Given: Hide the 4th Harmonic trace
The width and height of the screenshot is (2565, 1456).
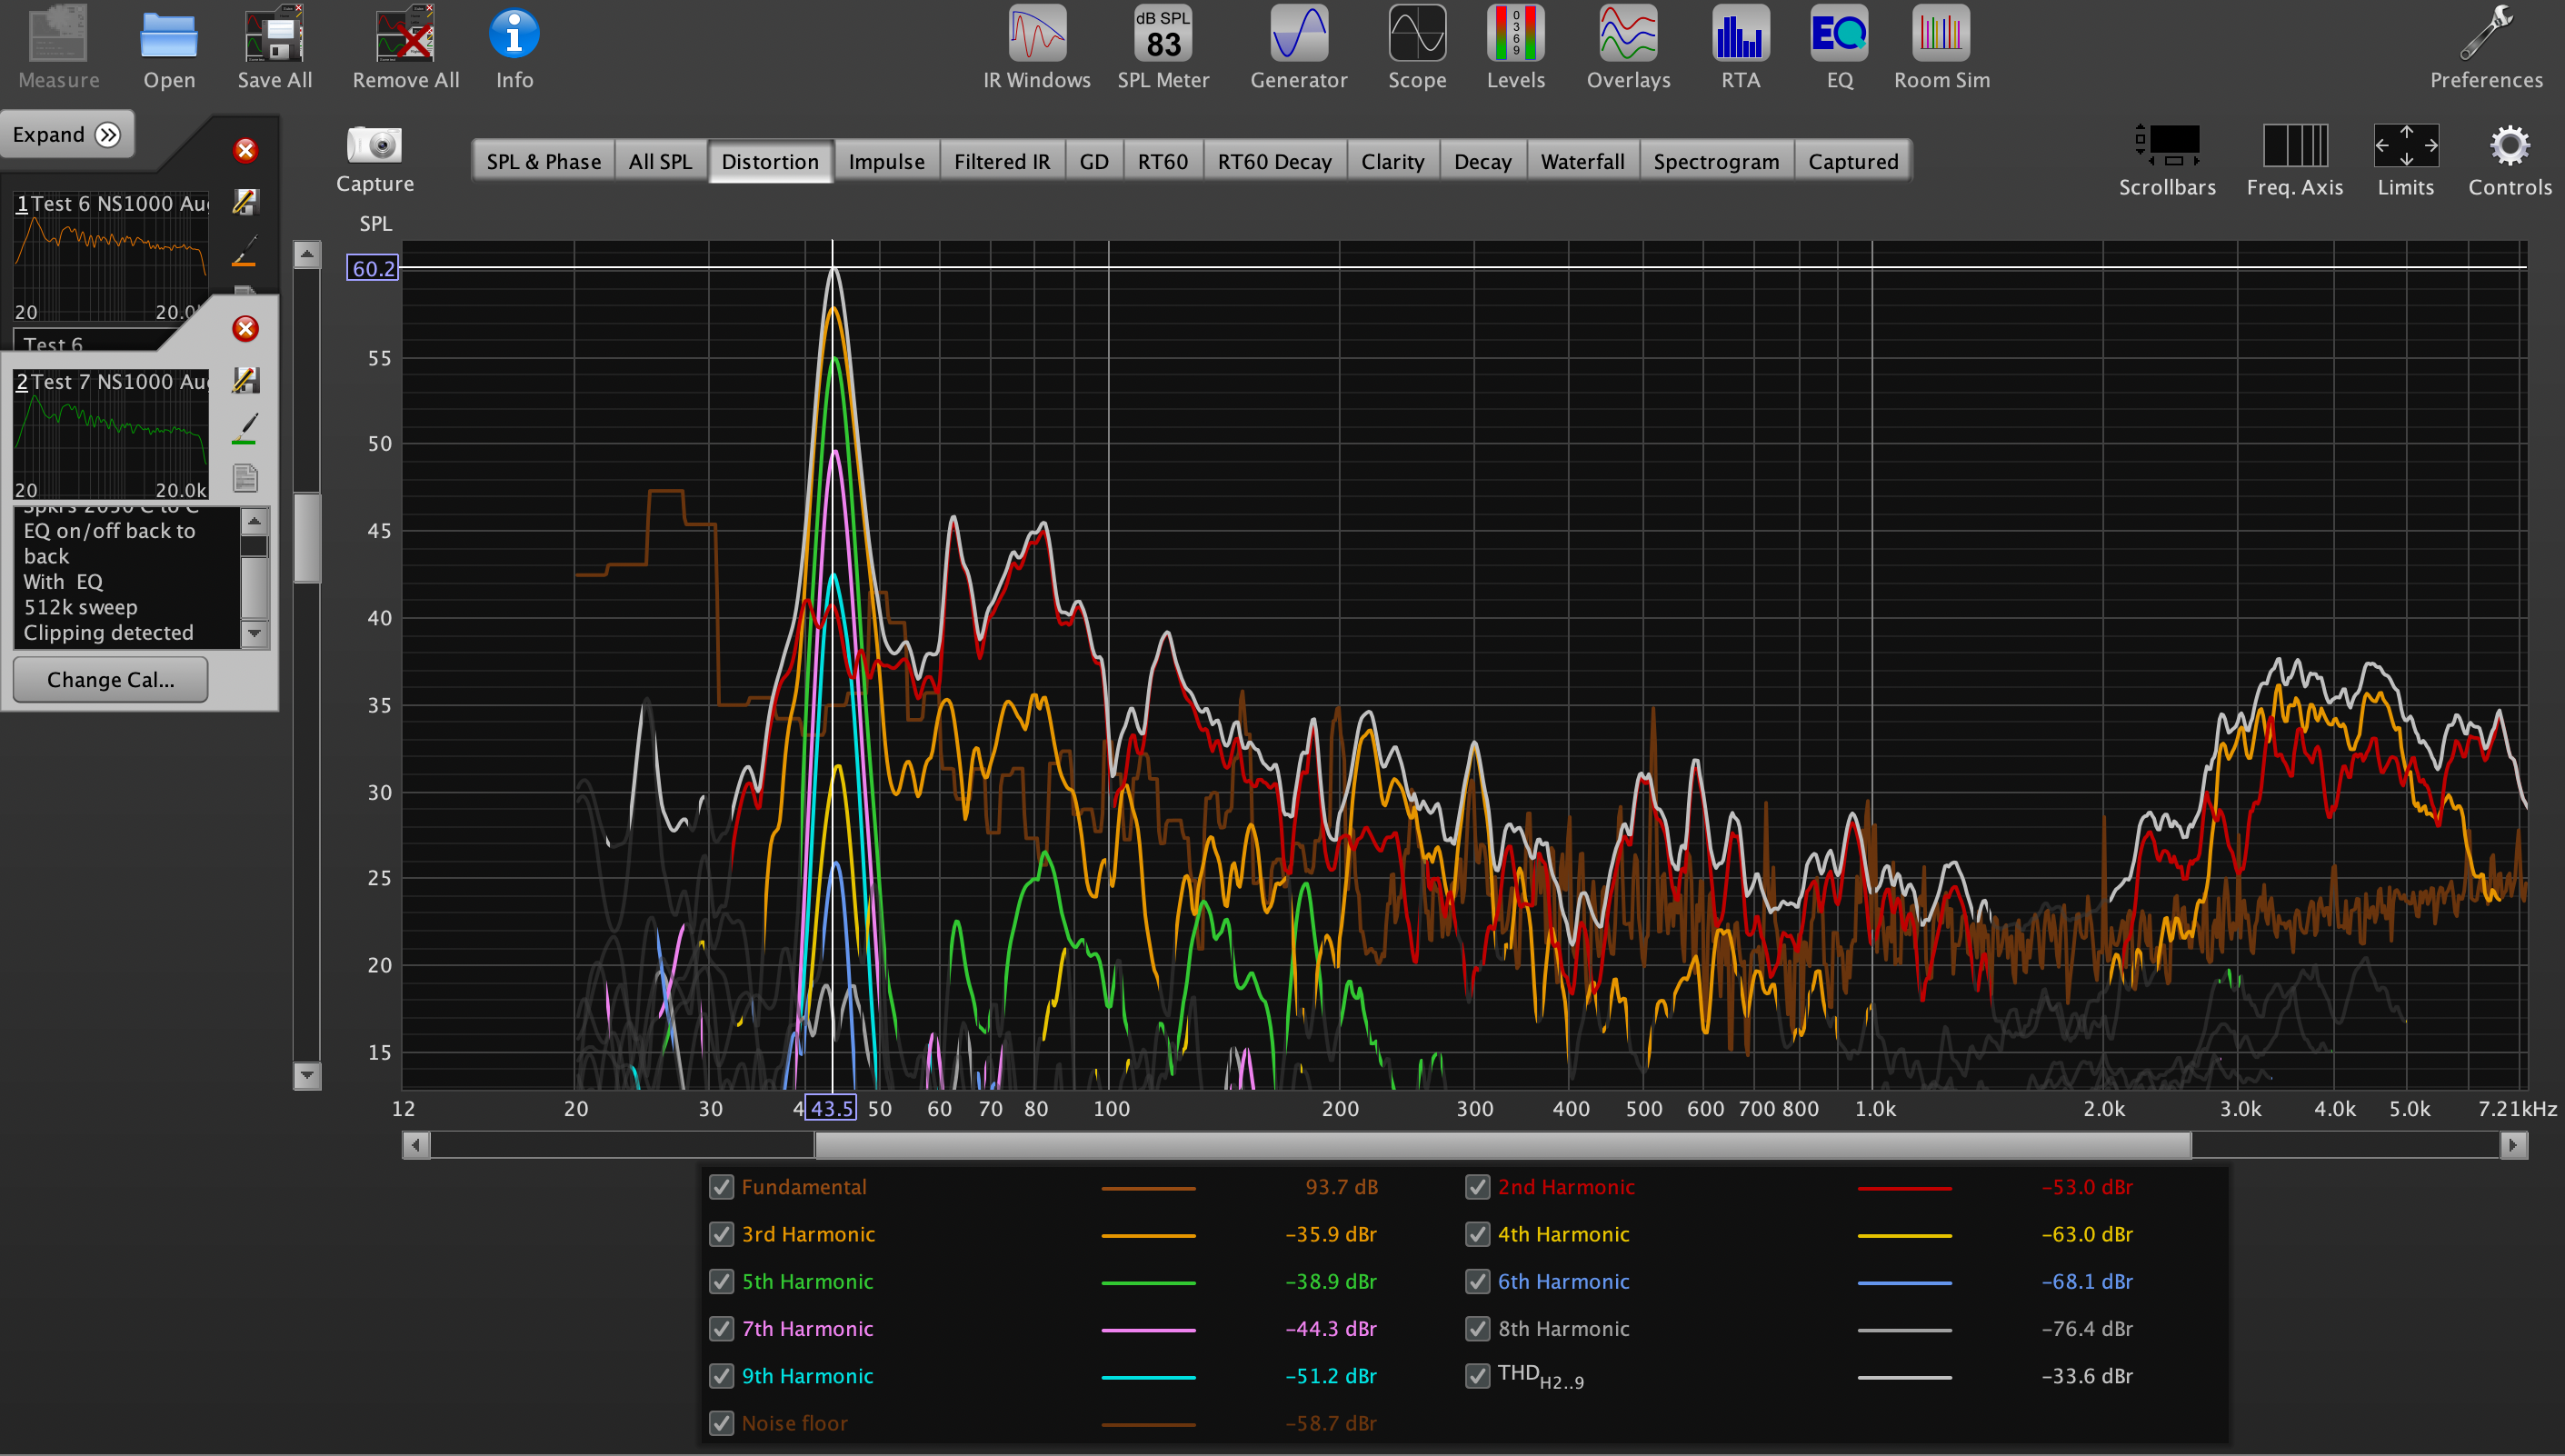Looking at the screenshot, I should tap(1477, 1234).
